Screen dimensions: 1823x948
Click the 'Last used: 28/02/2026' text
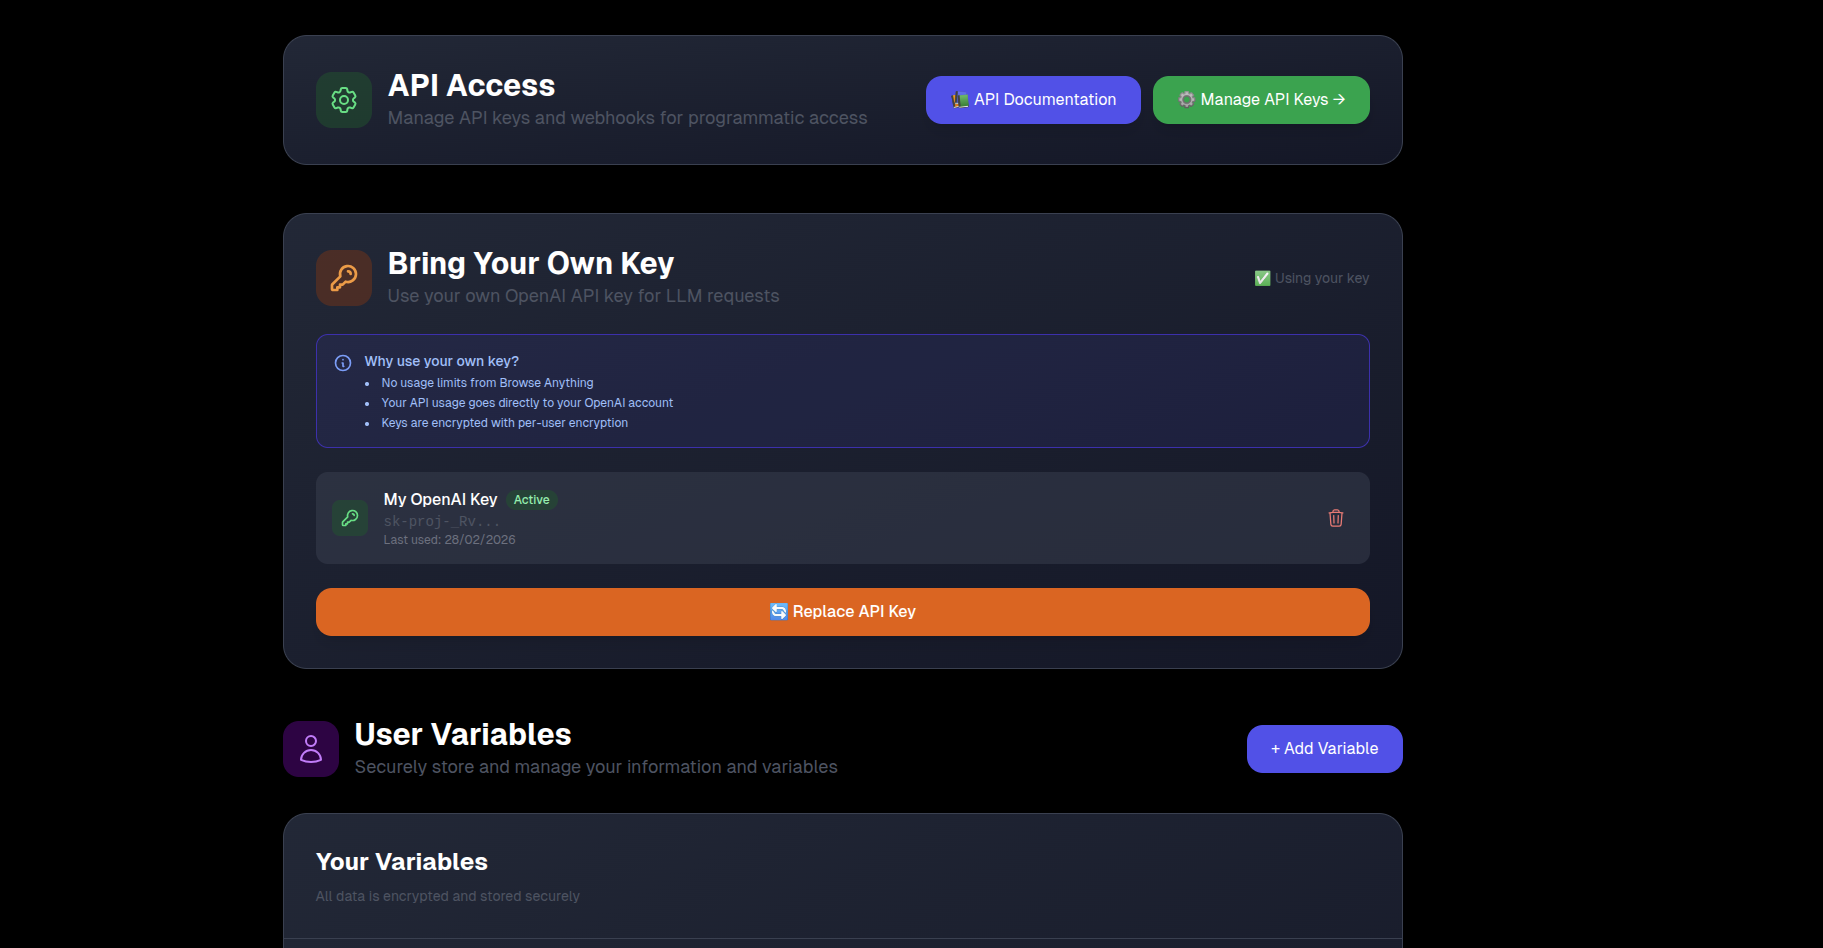click(x=448, y=539)
